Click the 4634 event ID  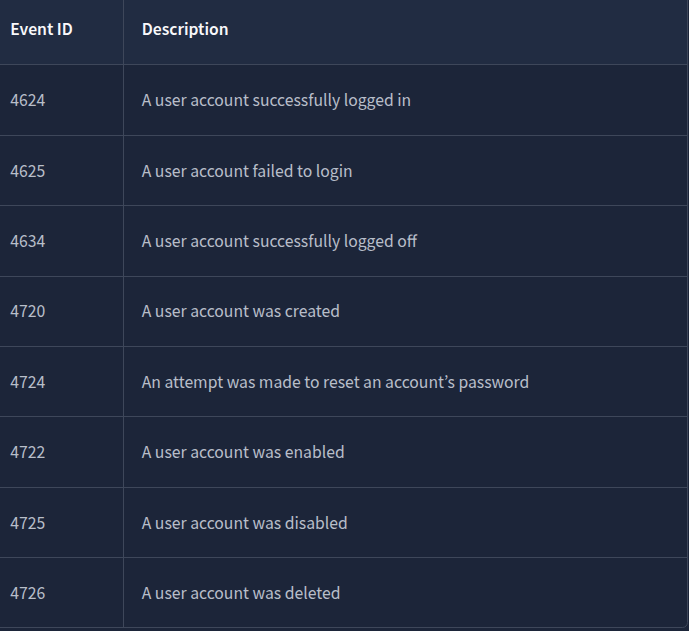28,241
